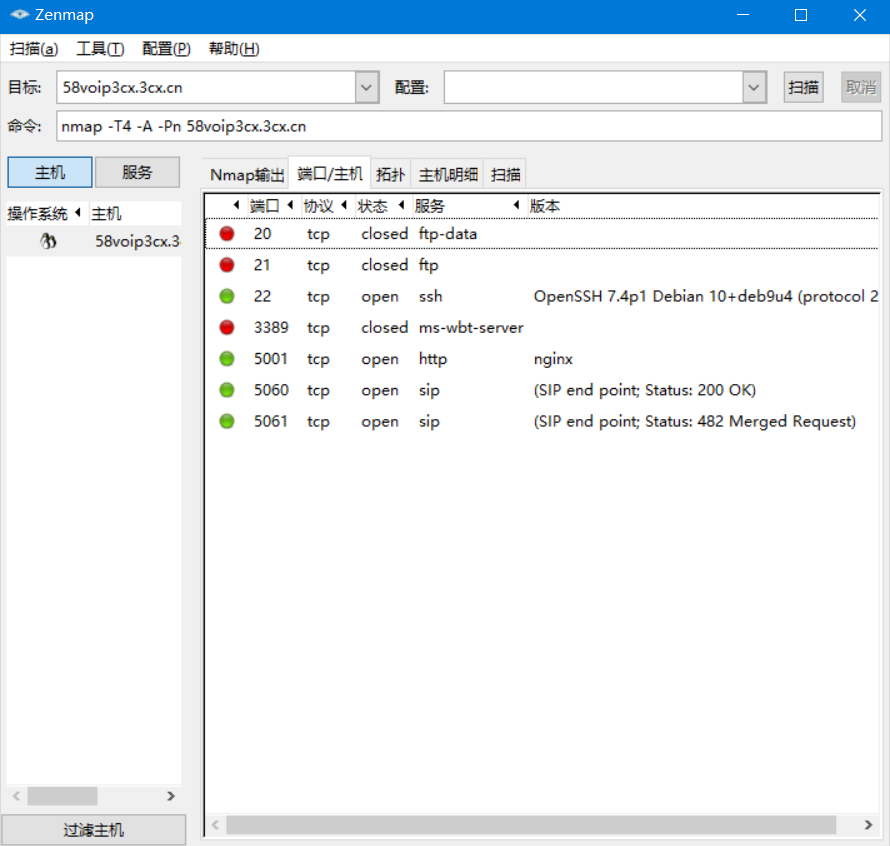Click the host list scroll left arrow
Screen dimensions: 890x846
[x=16, y=796]
